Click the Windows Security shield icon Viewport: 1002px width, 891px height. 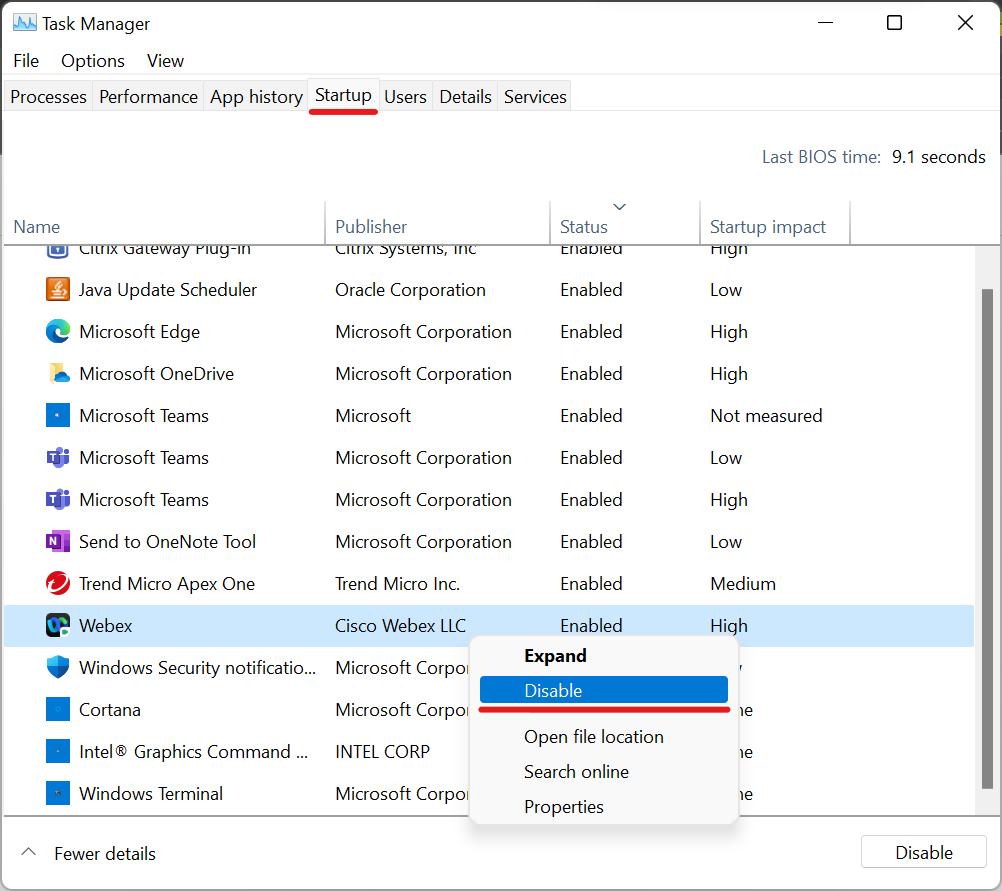coord(58,667)
